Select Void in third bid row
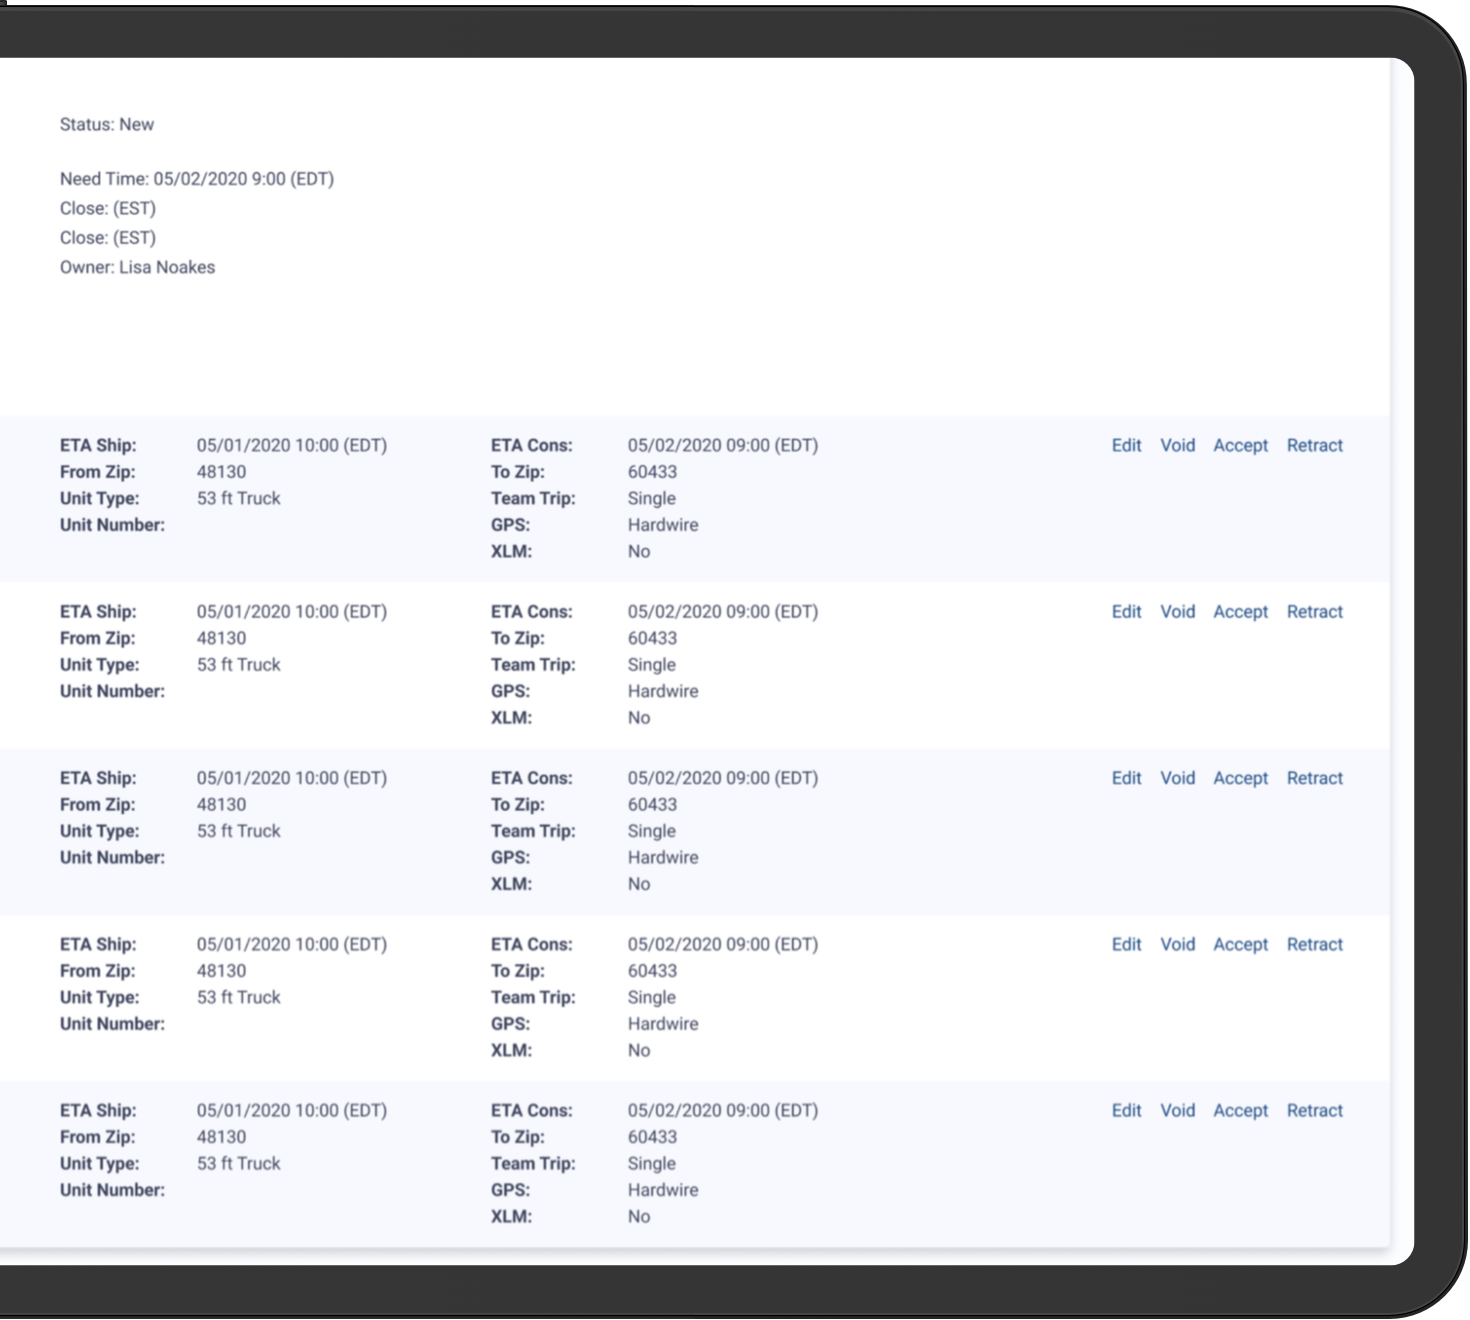 [1177, 778]
